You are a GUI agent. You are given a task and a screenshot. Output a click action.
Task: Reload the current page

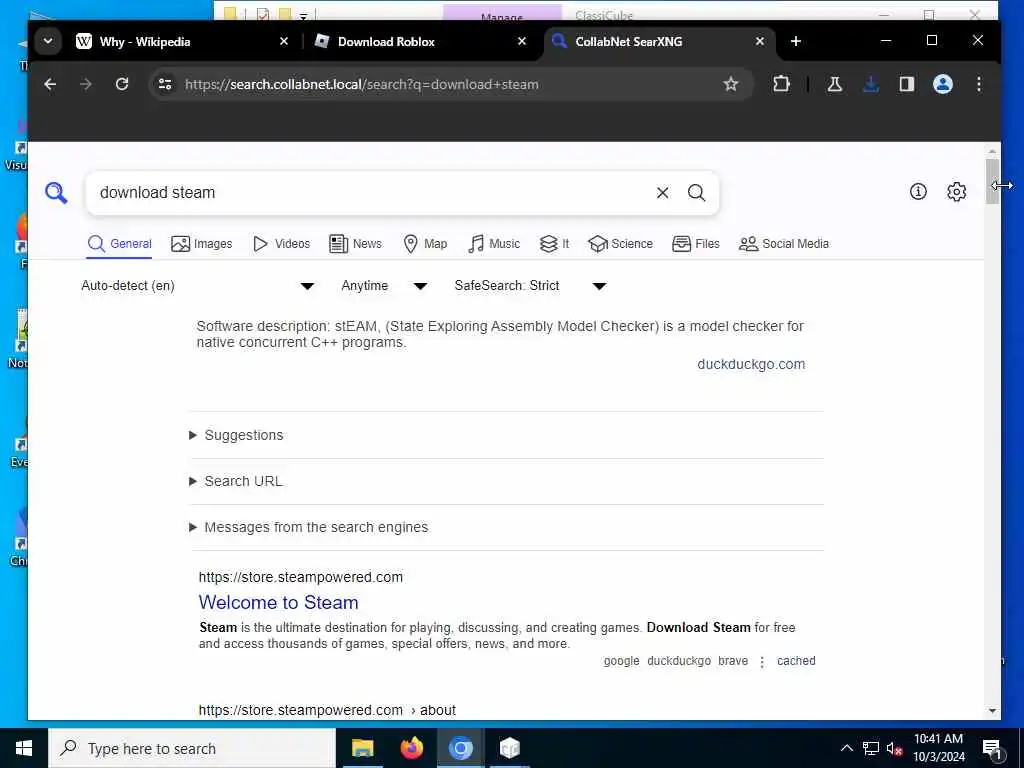pos(121,84)
